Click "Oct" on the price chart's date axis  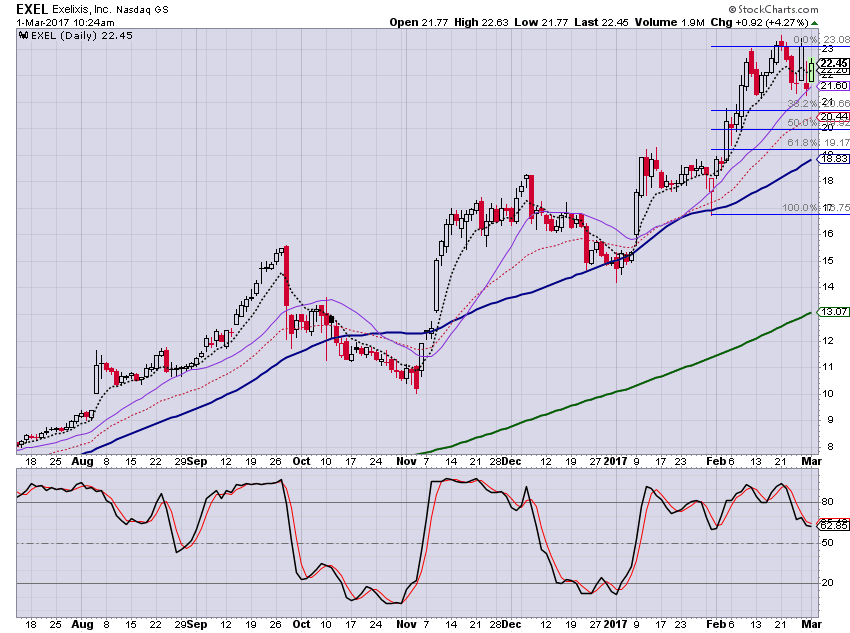click(301, 461)
